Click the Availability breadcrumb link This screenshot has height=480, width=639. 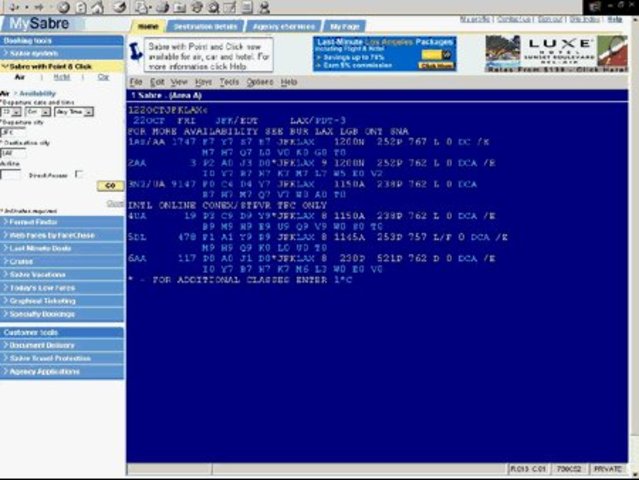[37, 93]
